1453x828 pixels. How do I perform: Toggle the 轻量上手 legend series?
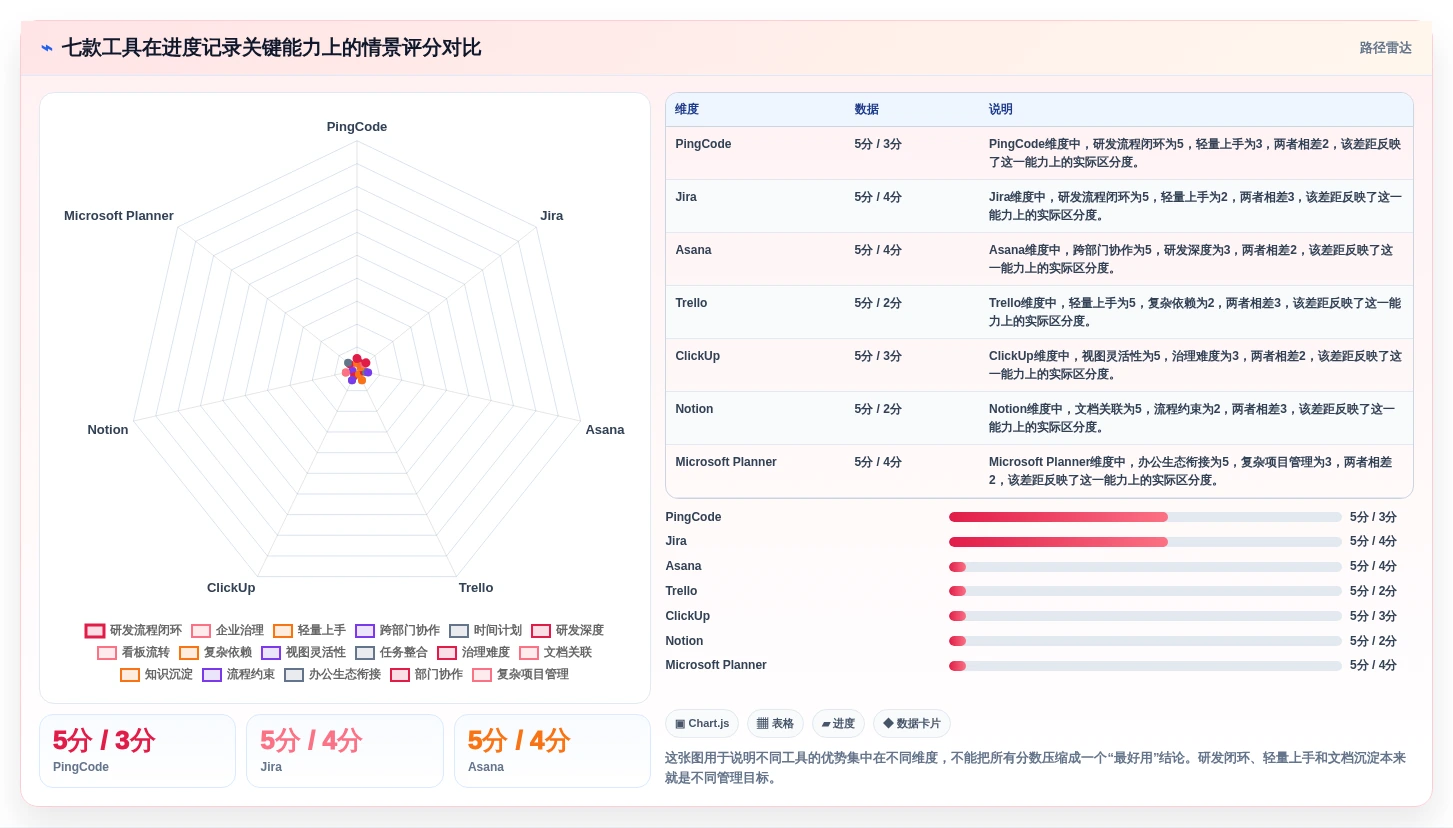(x=310, y=631)
